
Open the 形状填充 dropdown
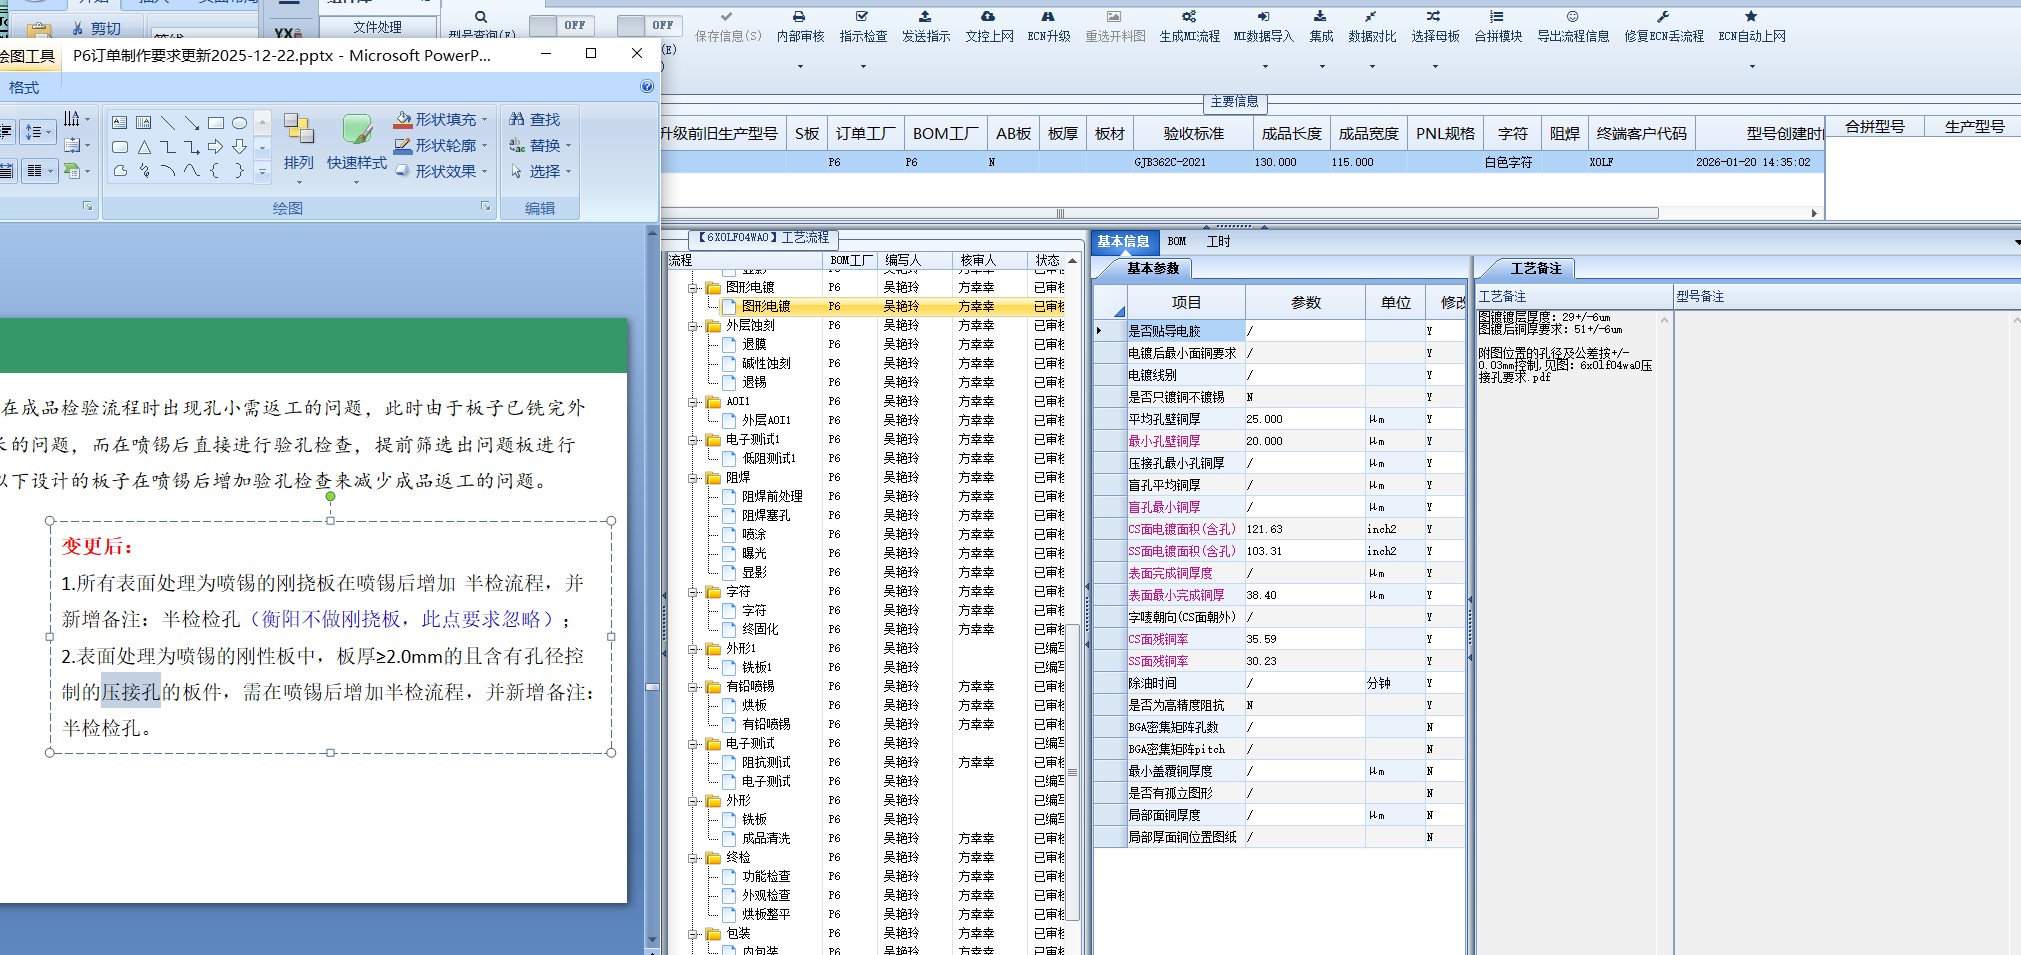tap(485, 120)
